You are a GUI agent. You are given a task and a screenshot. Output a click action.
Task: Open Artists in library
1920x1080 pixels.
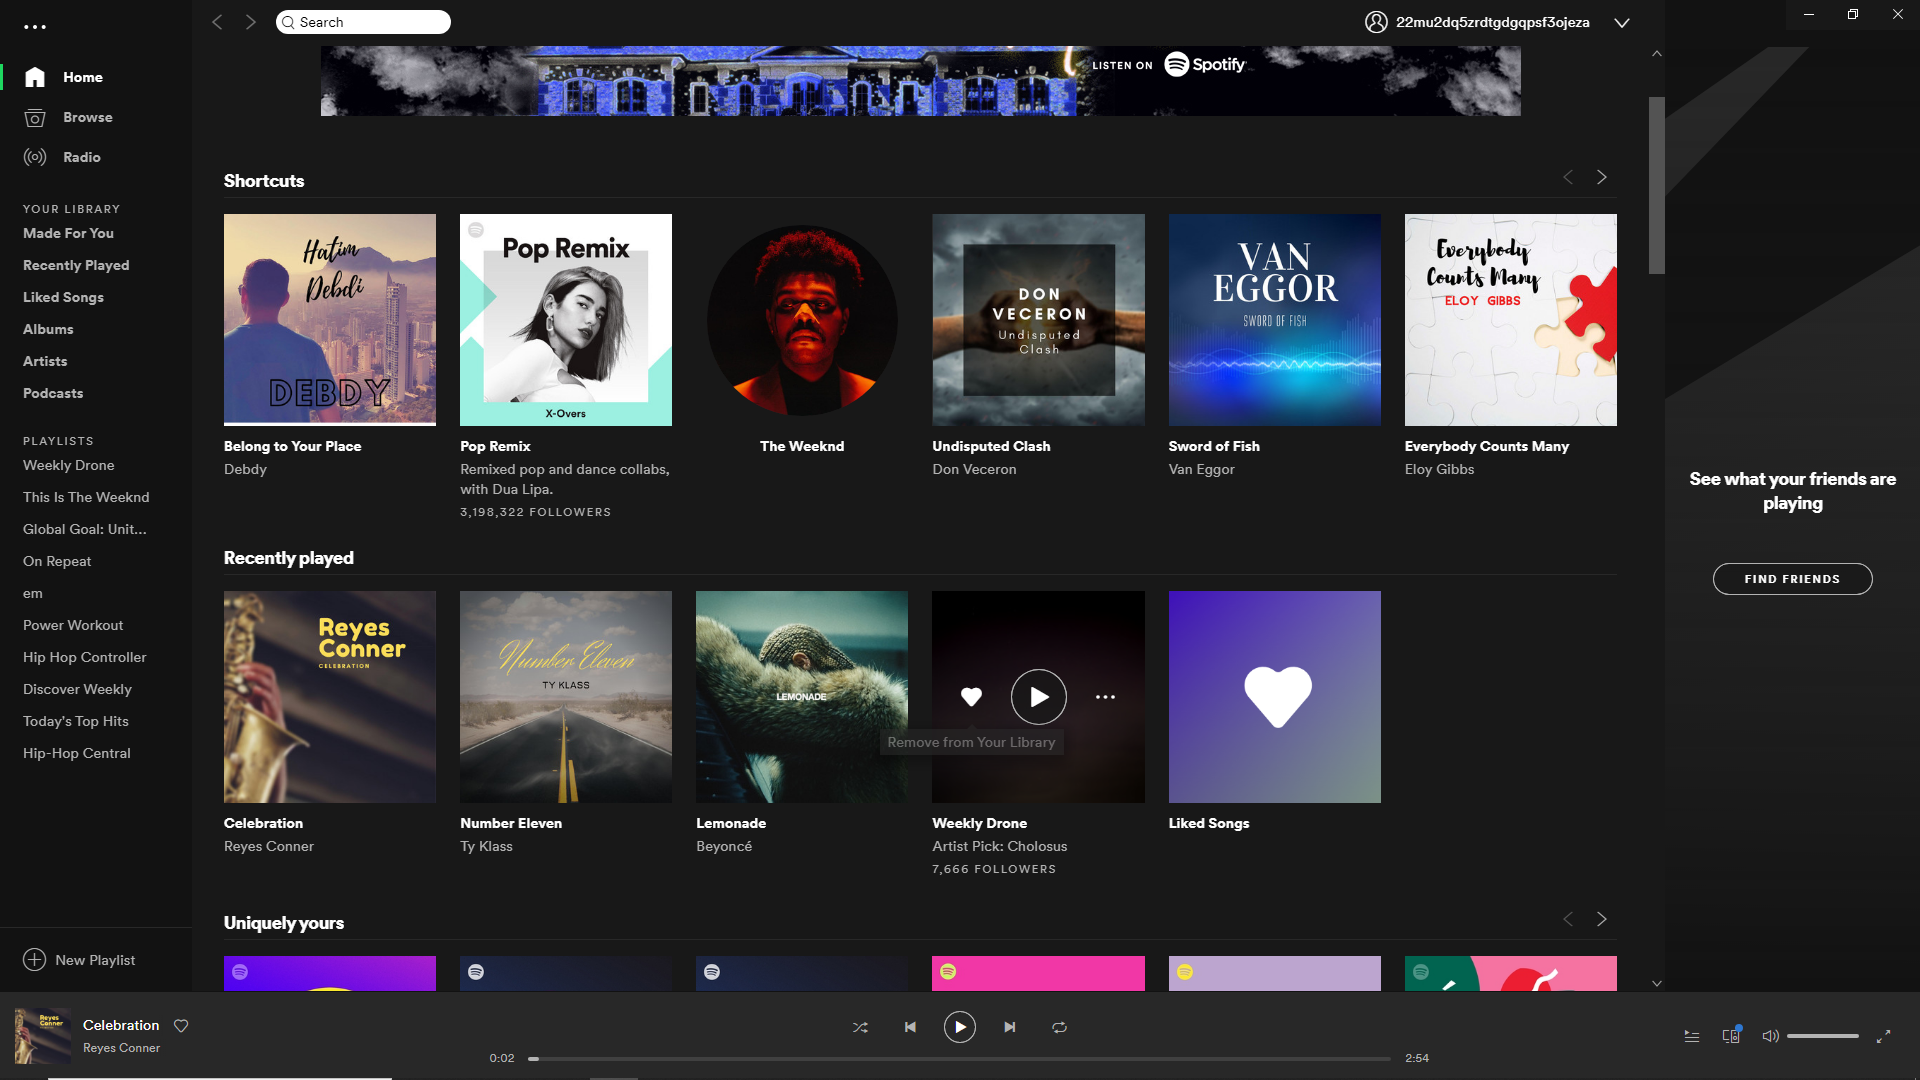(x=45, y=361)
